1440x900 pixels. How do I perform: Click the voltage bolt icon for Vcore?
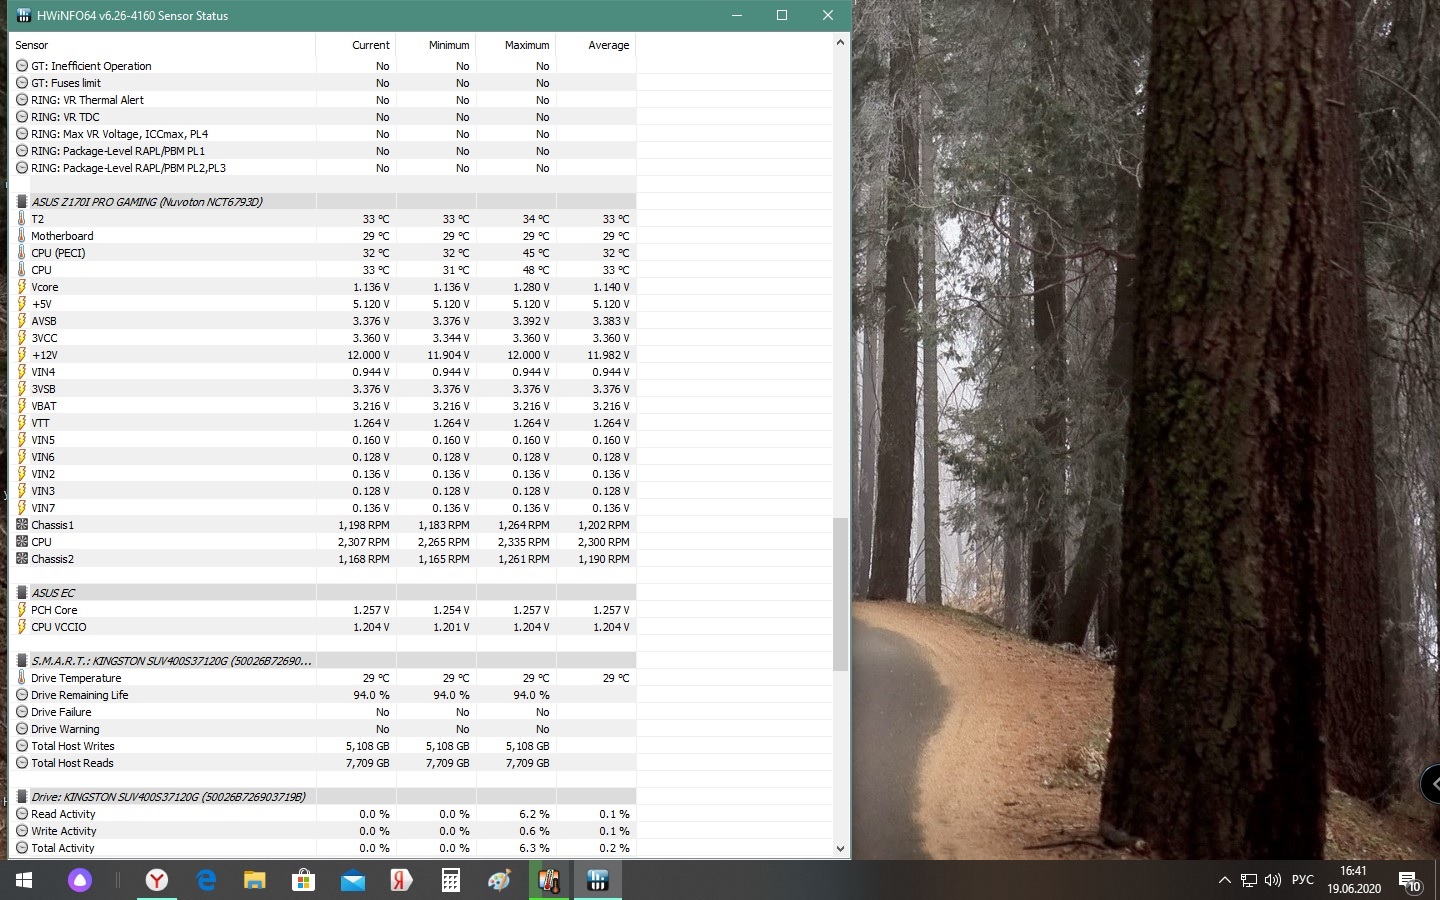pos(21,287)
